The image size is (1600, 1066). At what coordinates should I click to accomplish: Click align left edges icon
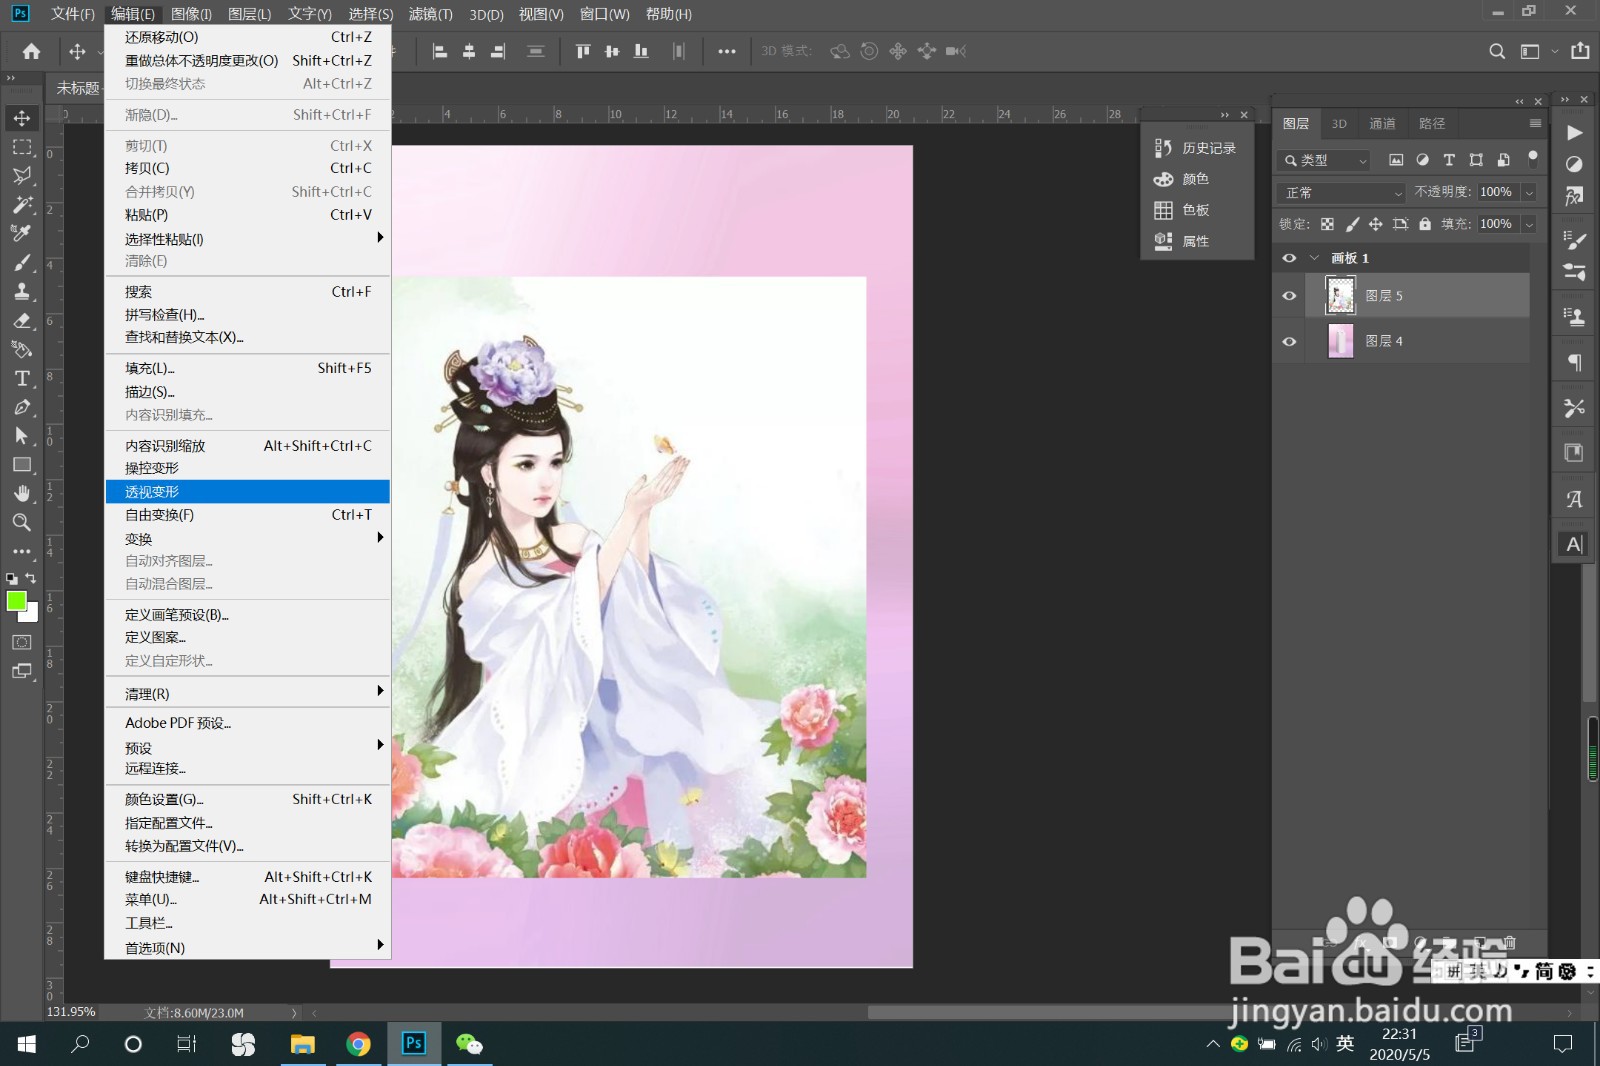point(439,51)
